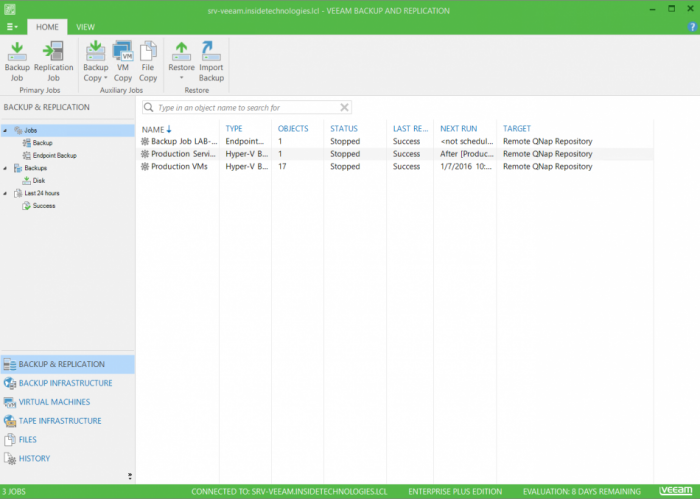Screen dimensions: 700x499
Task: Collapse the Jobs tree node
Action: [x=5, y=130]
